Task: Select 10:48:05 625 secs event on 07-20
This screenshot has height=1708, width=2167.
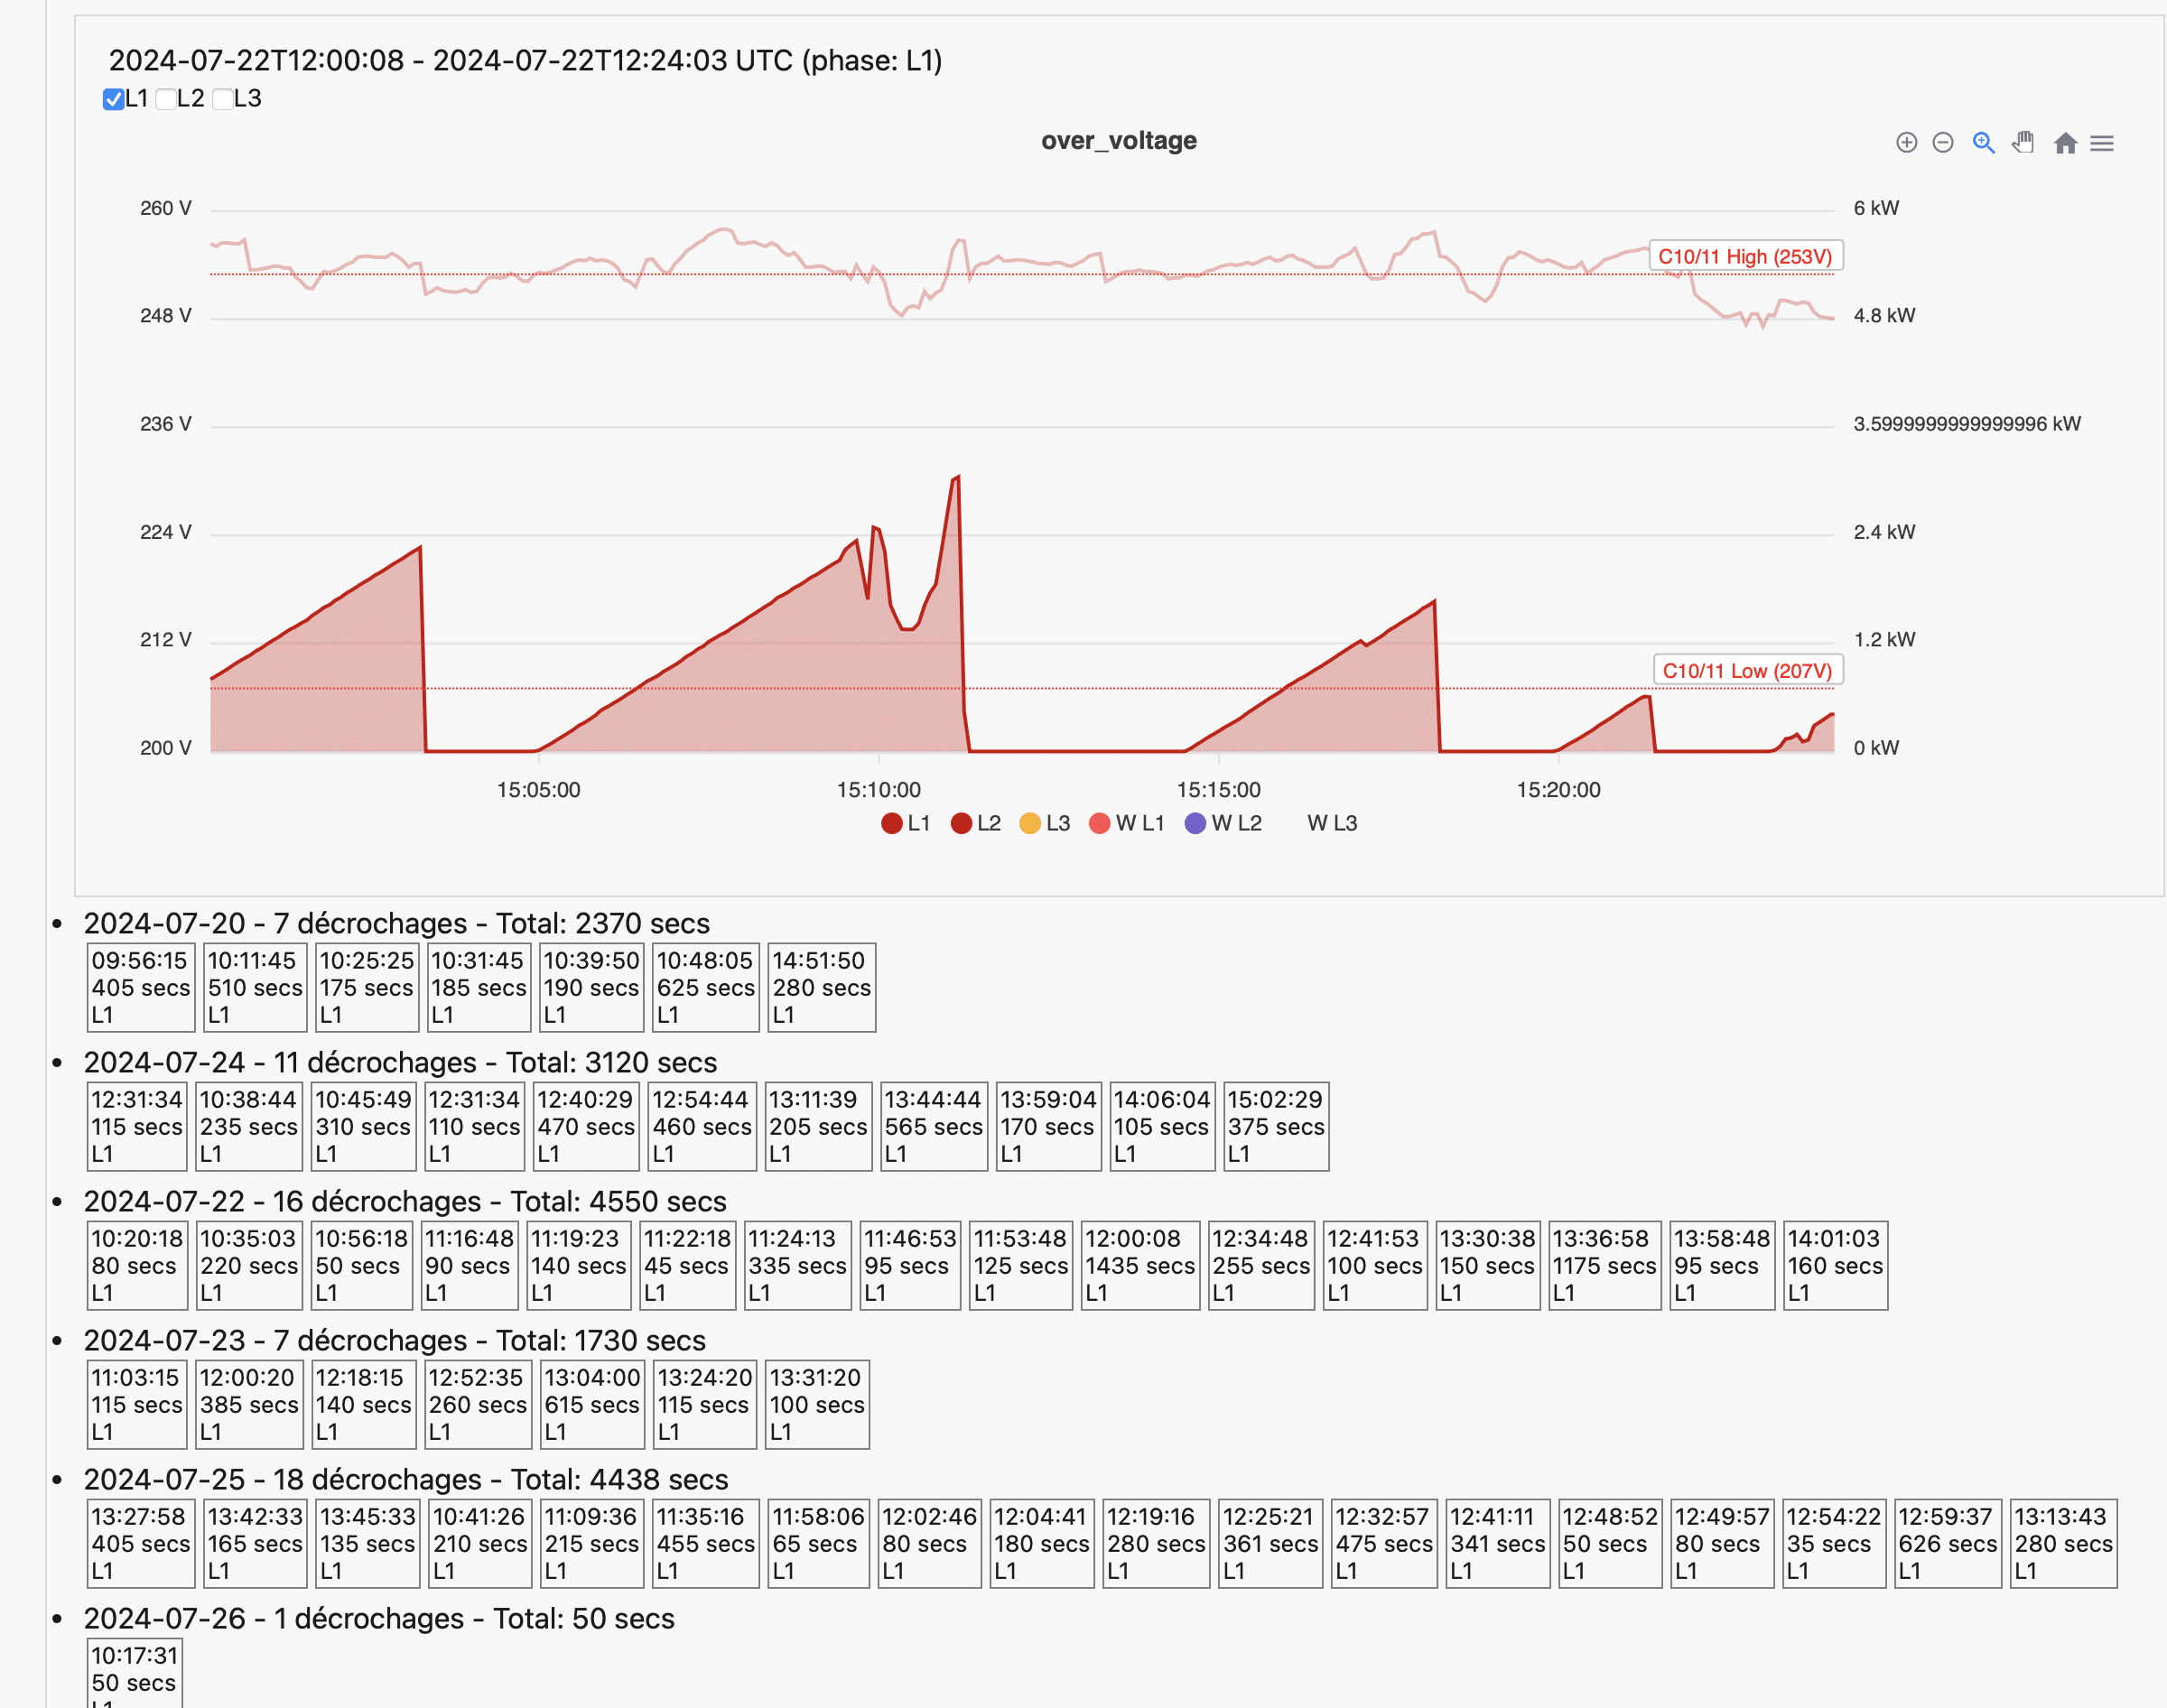Action: (x=705, y=987)
